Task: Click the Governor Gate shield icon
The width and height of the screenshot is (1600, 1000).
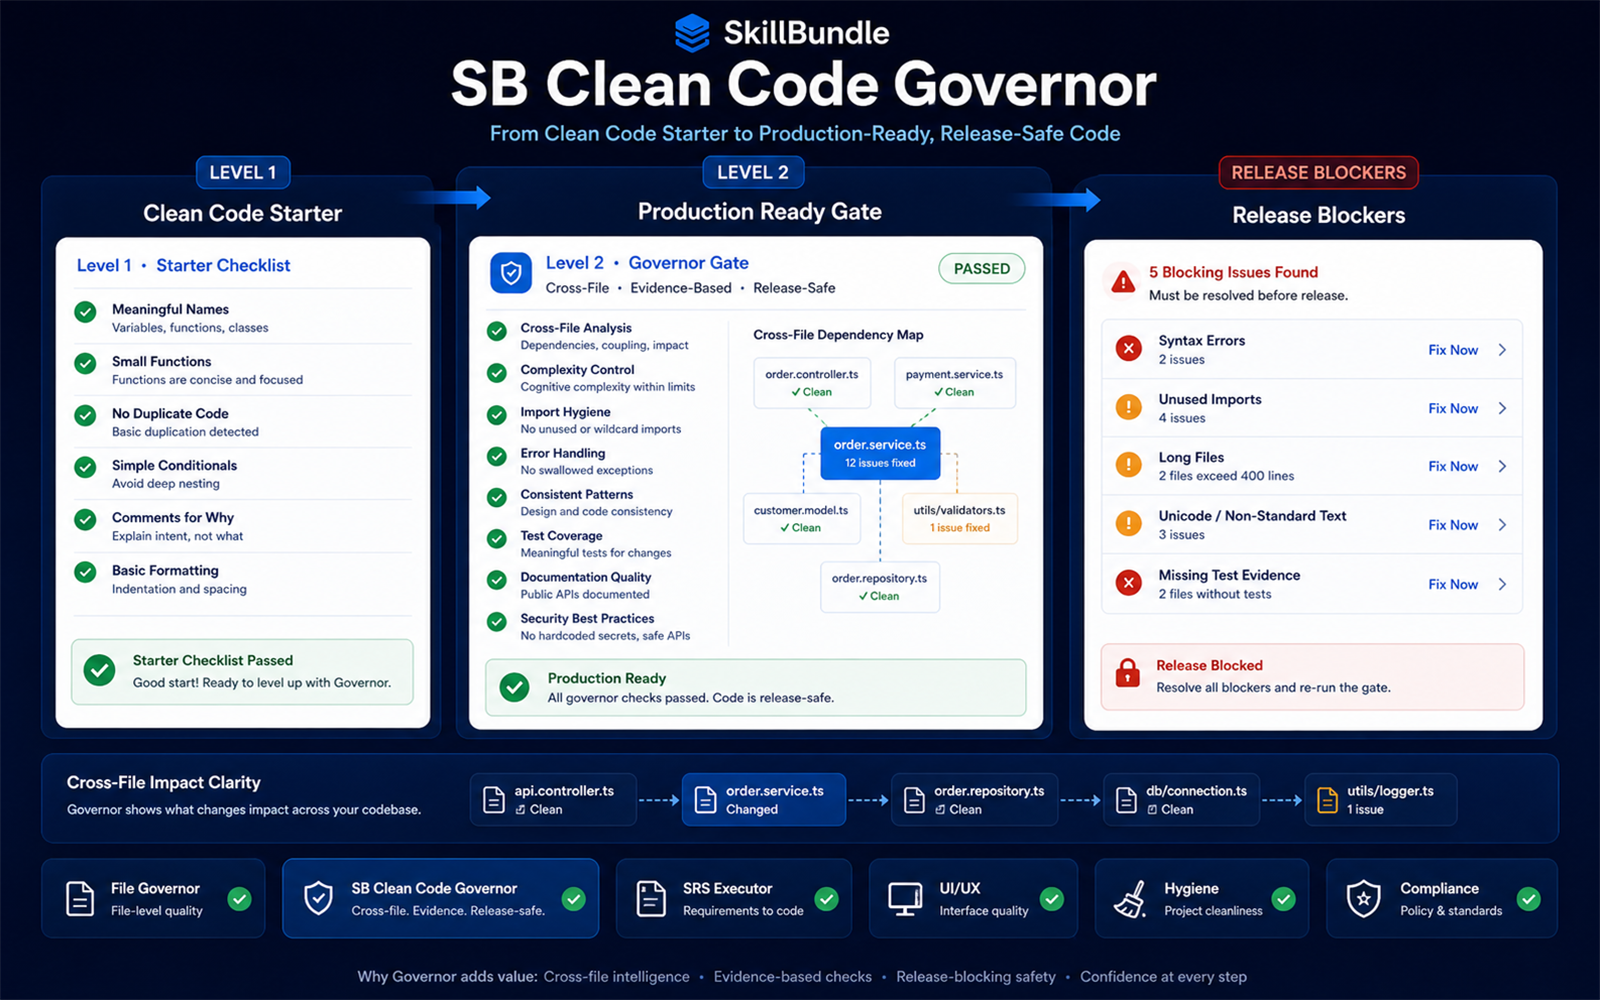Action: pos(511,273)
